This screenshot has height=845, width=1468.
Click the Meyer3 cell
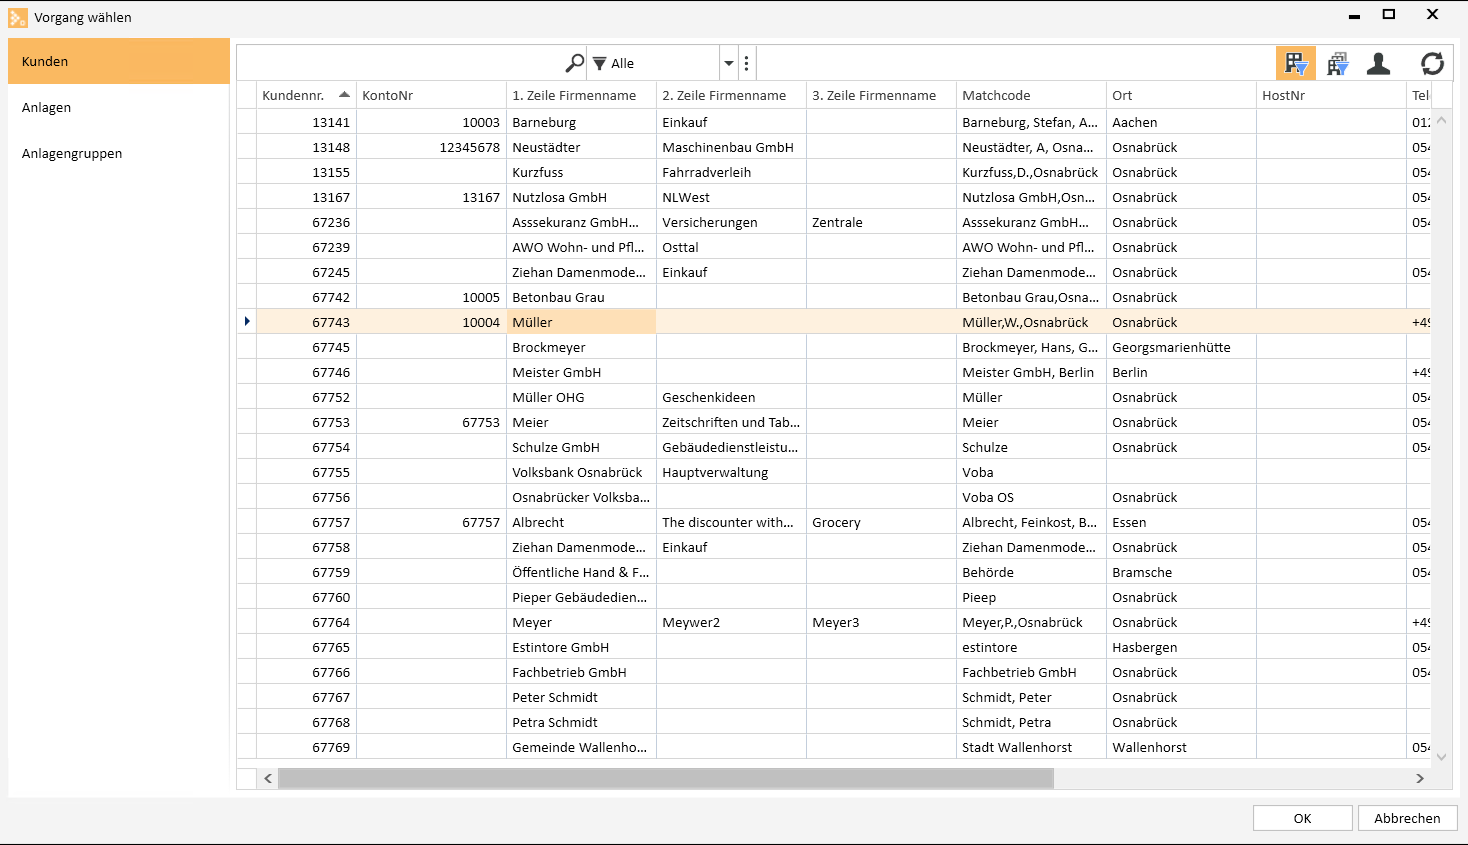881,622
